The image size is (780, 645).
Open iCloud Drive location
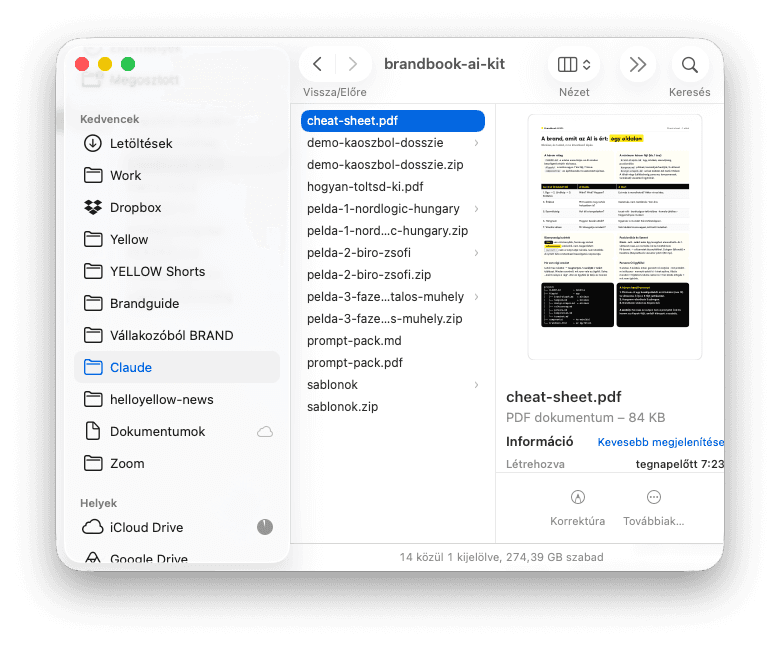point(177,527)
